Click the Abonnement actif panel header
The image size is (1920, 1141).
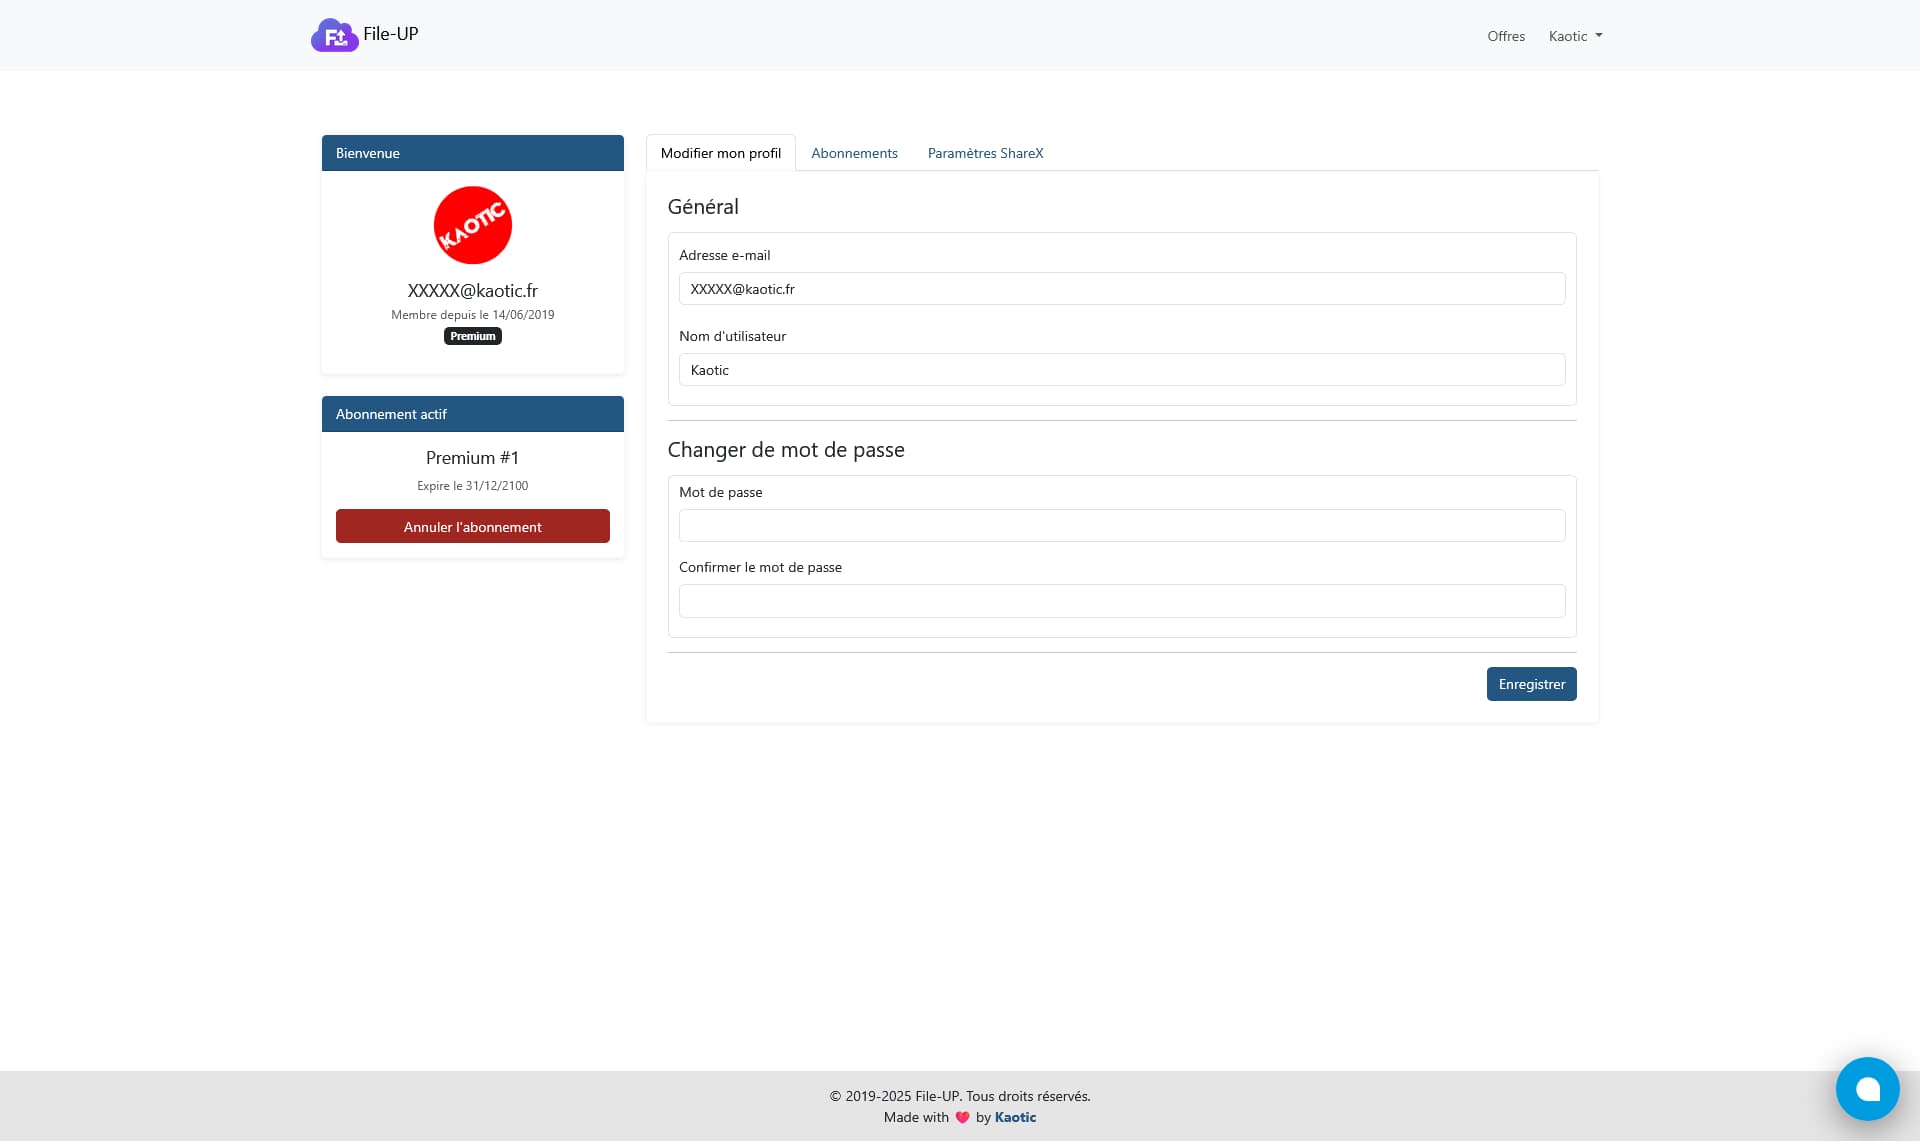[x=472, y=414]
